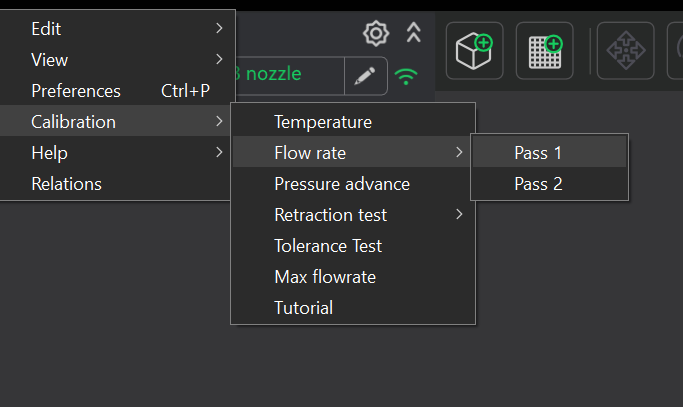The image size is (683, 407).
Task: Click the Add plate grid icon
Action: point(545,51)
